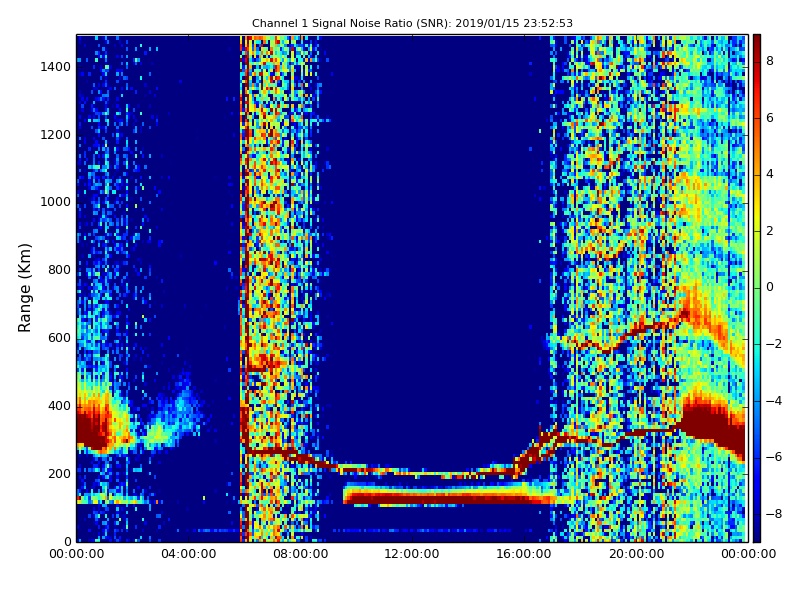800x600 pixels.
Task: Click the 20:00:00 time axis label
Action: [x=636, y=554]
